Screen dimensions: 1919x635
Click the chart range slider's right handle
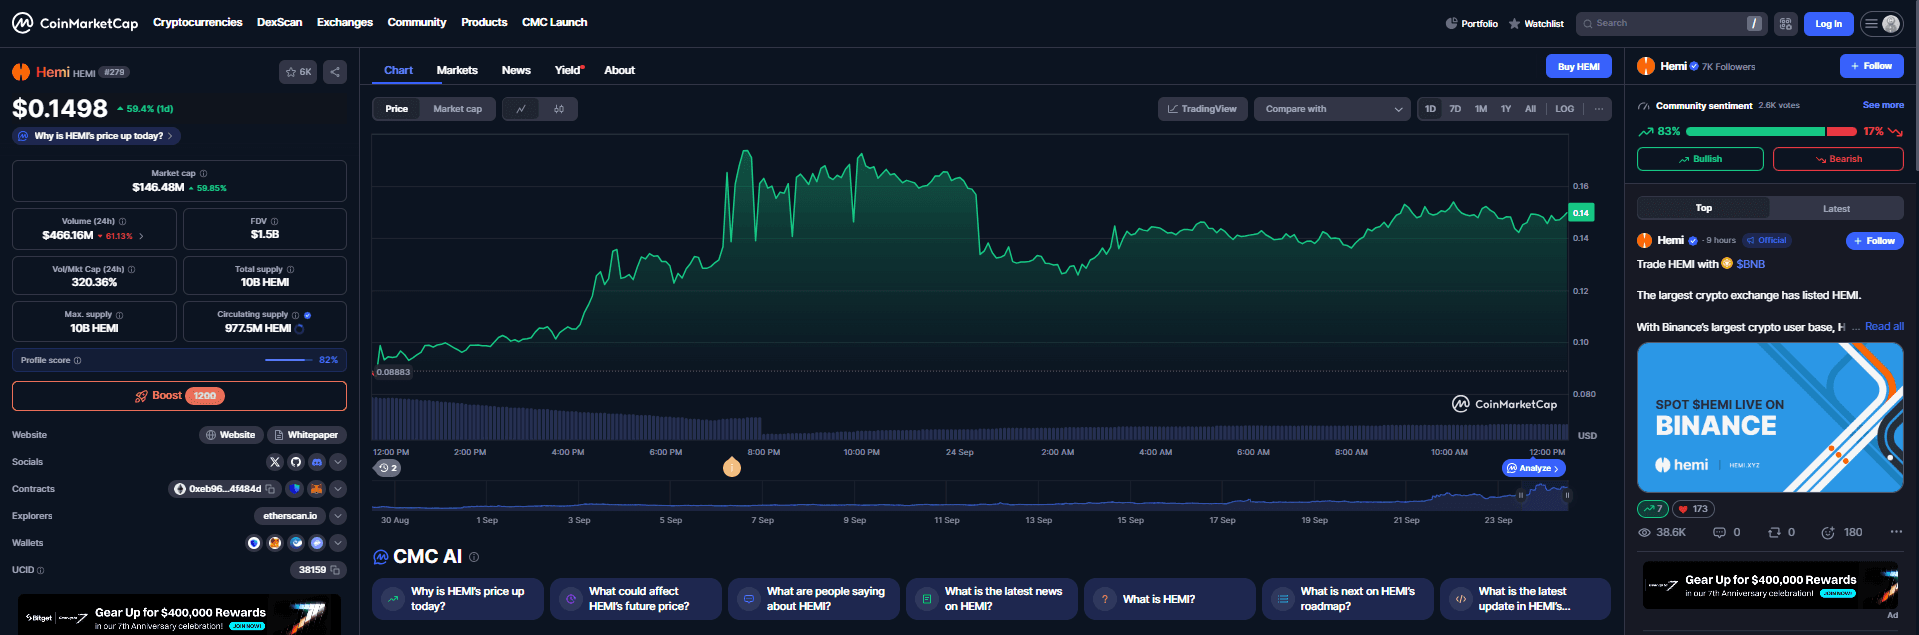[1567, 495]
